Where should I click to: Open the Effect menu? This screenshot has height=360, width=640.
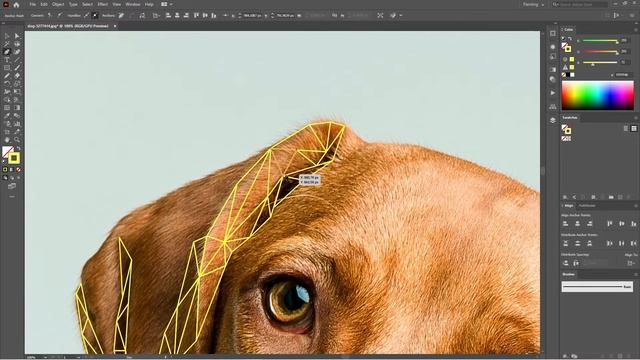click(102, 4)
